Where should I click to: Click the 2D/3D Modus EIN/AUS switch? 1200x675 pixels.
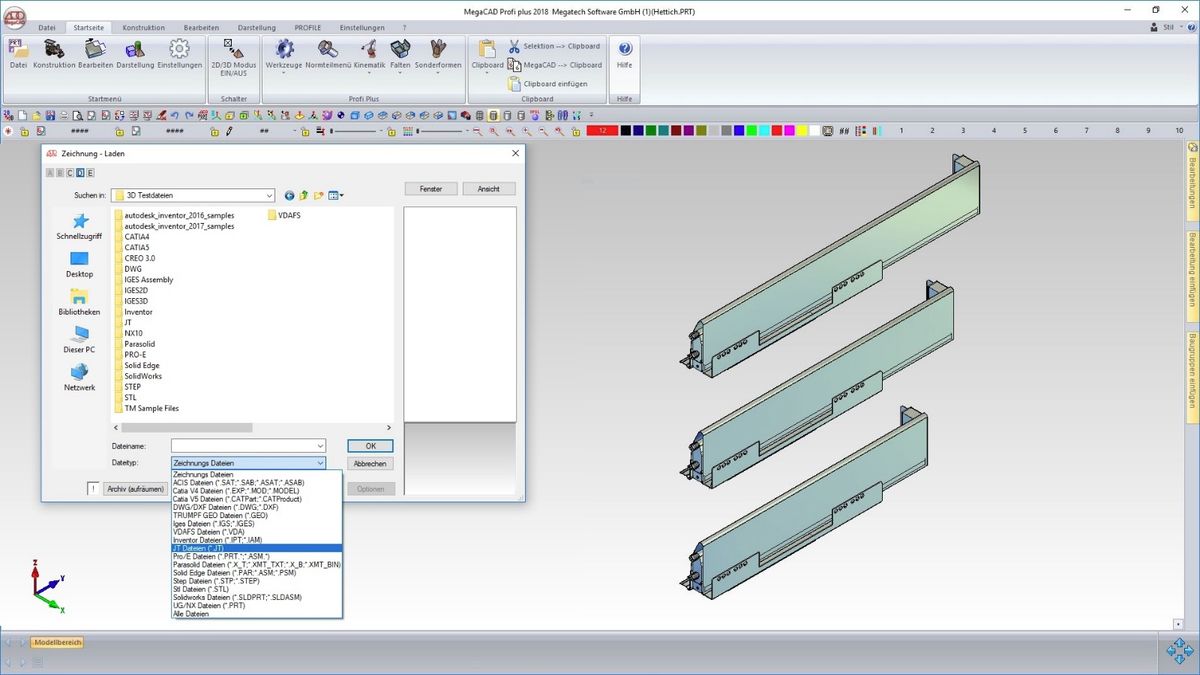(x=233, y=53)
